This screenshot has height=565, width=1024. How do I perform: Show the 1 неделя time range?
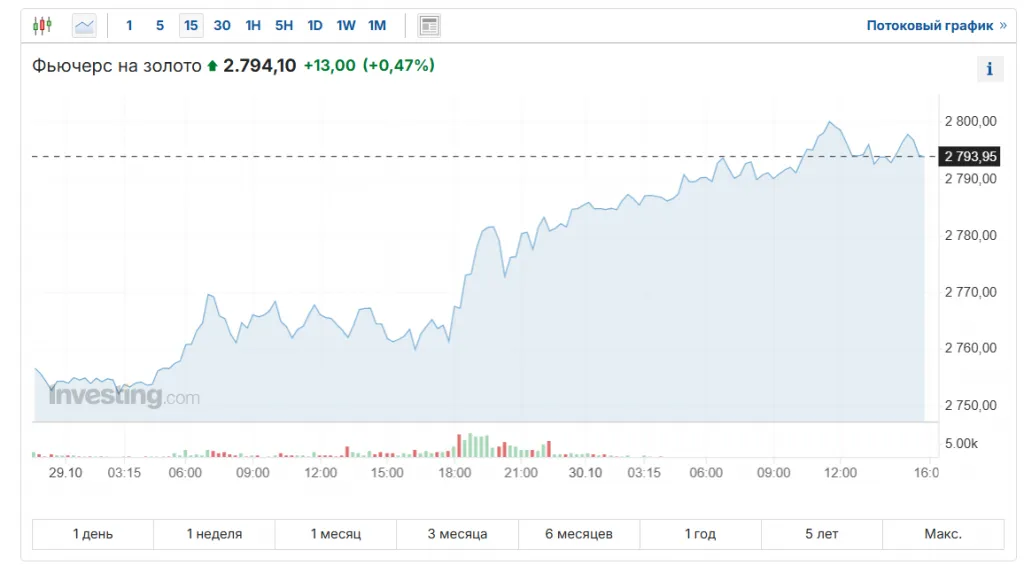[x=214, y=534]
